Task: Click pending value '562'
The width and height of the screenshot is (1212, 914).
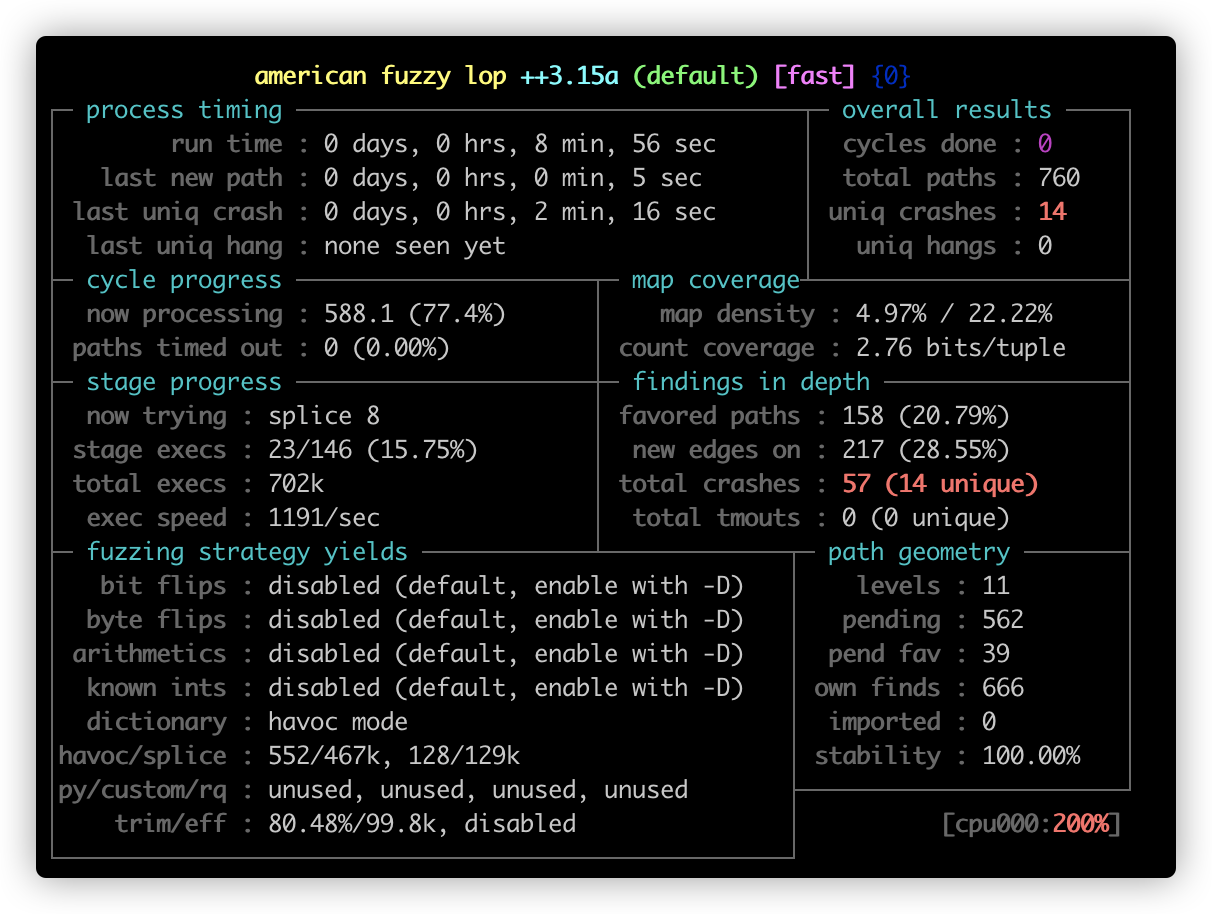Action: (x=1003, y=620)
